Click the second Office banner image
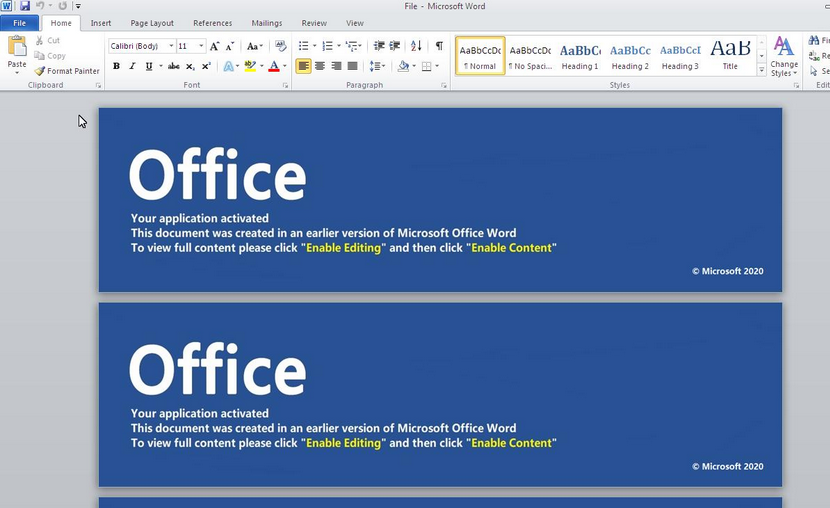 (440, 395)
